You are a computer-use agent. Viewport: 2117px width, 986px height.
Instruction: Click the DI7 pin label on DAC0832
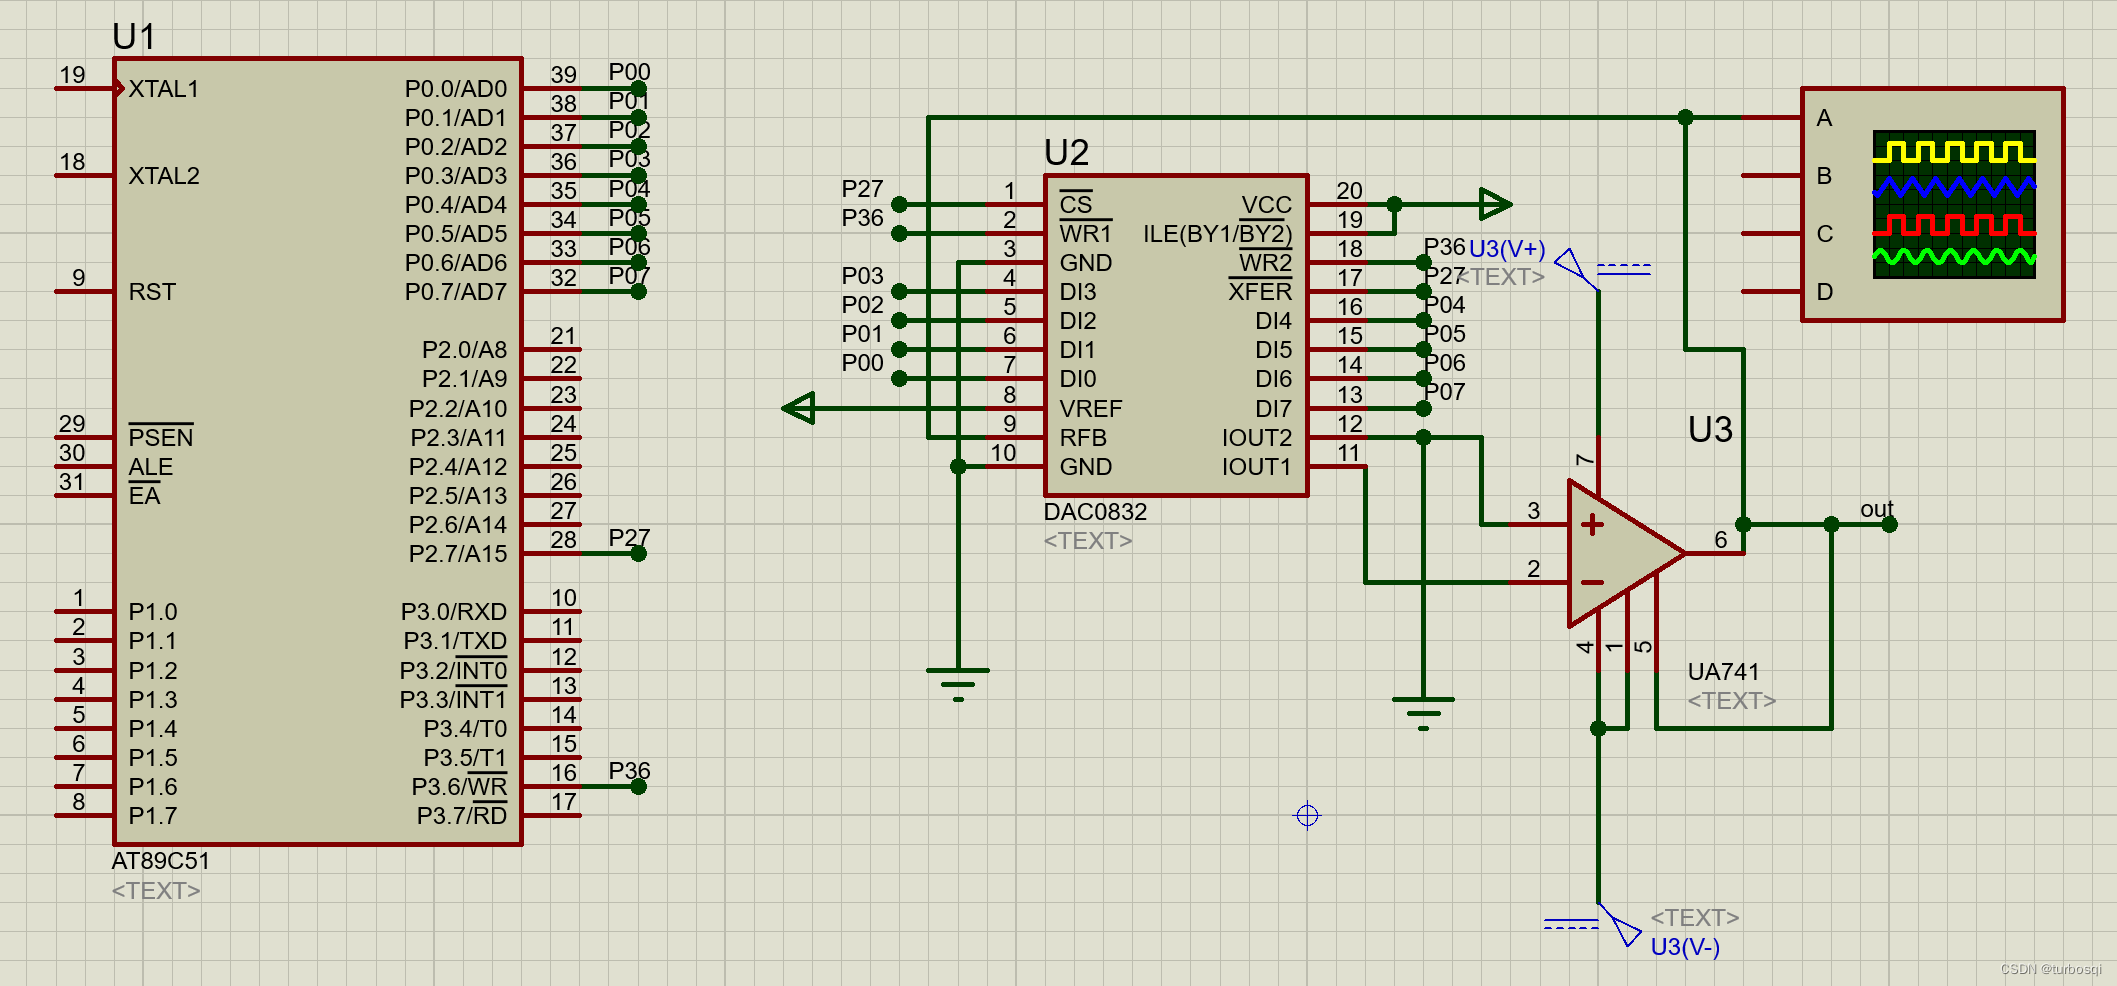(x=1274, y=409)
